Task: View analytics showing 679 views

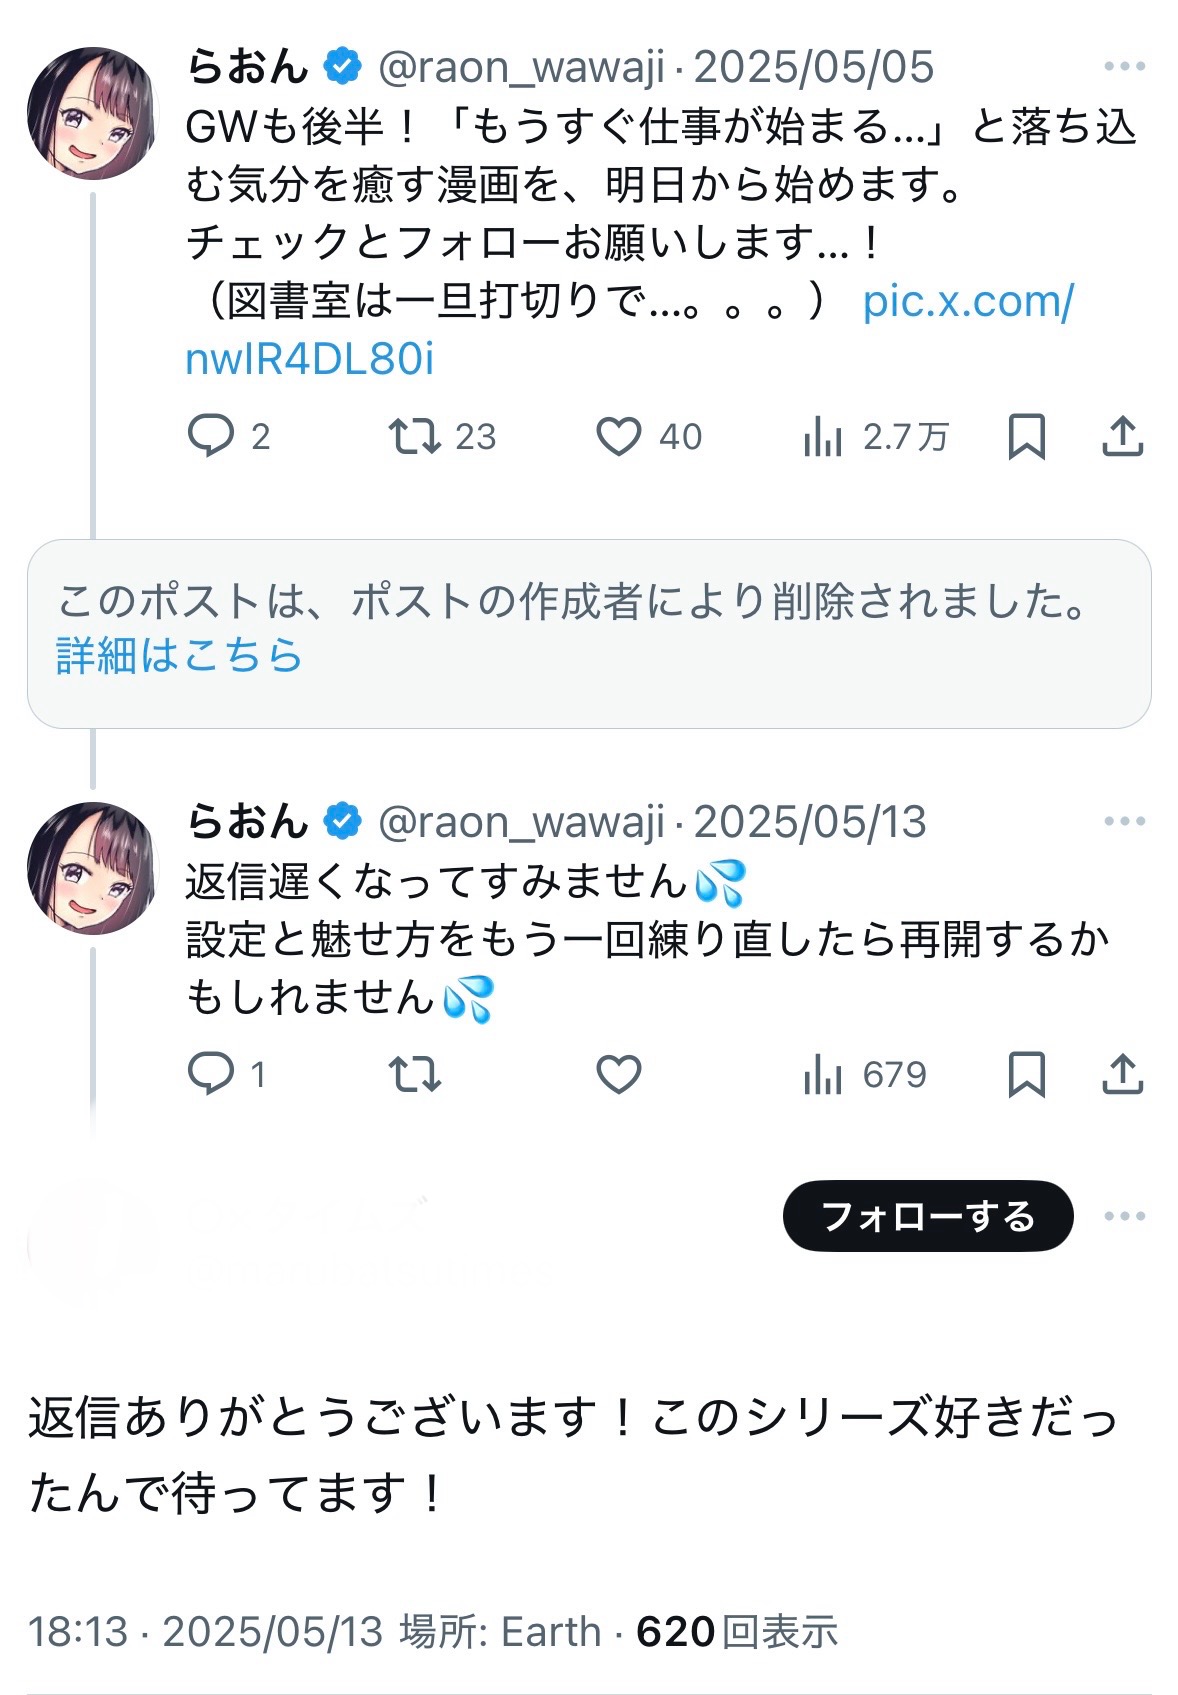Action: click(823, 1075)
